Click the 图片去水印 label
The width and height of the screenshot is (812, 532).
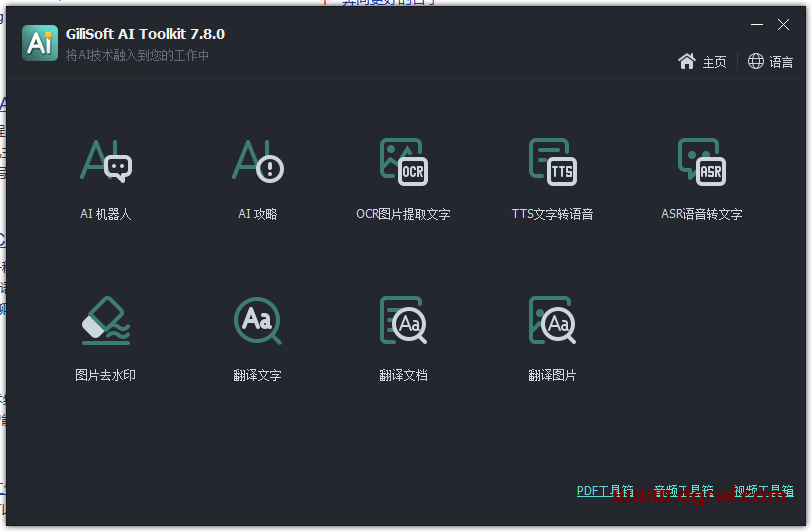pos(106,375)
